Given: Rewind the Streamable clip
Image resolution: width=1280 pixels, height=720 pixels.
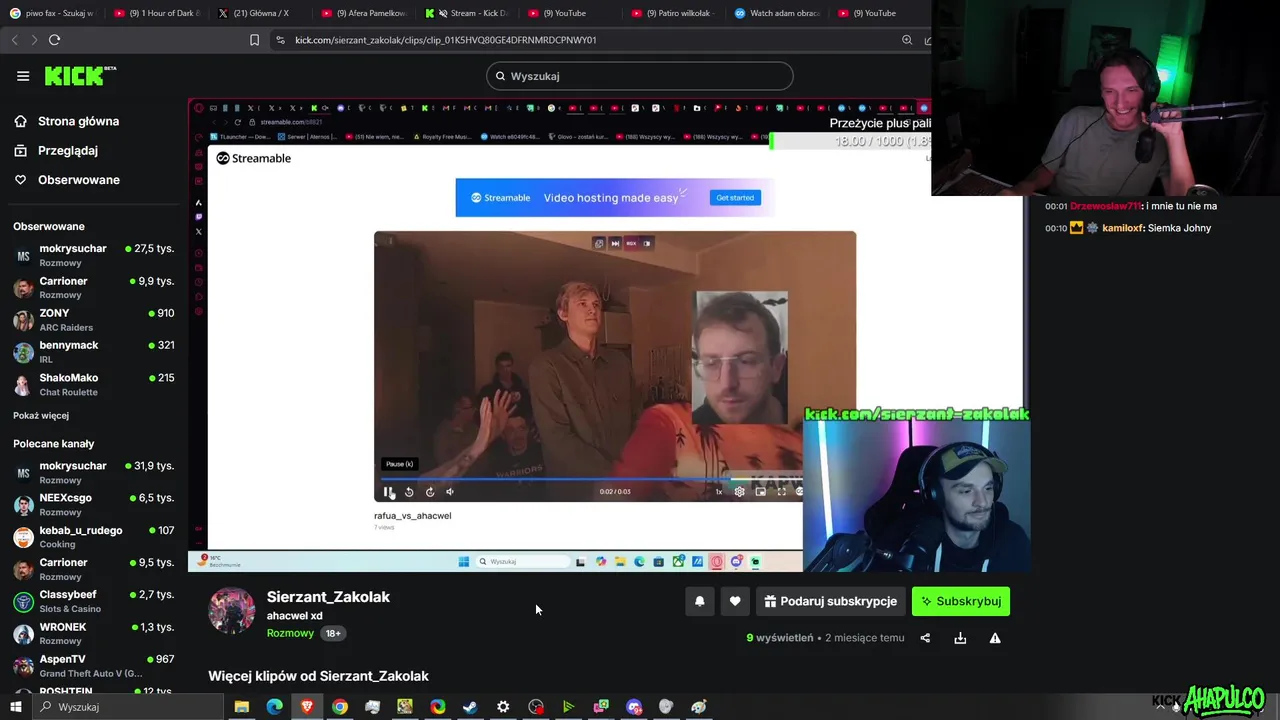Looking at the screenshot, I should coord(409,491).
